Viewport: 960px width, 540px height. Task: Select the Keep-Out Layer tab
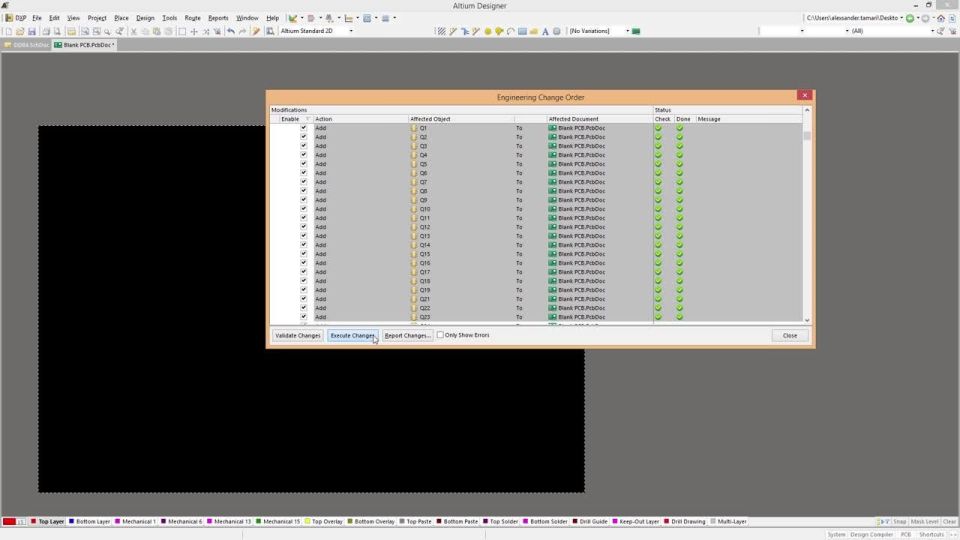(636, 522)
